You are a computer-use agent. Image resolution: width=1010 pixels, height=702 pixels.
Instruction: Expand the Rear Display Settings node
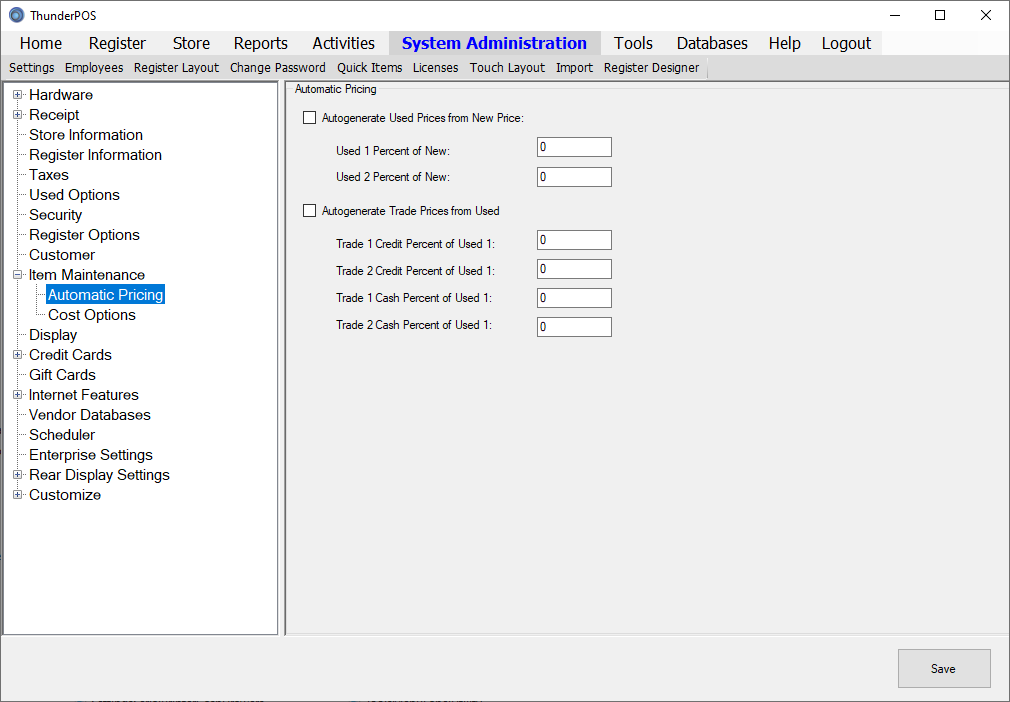(17, 475)
